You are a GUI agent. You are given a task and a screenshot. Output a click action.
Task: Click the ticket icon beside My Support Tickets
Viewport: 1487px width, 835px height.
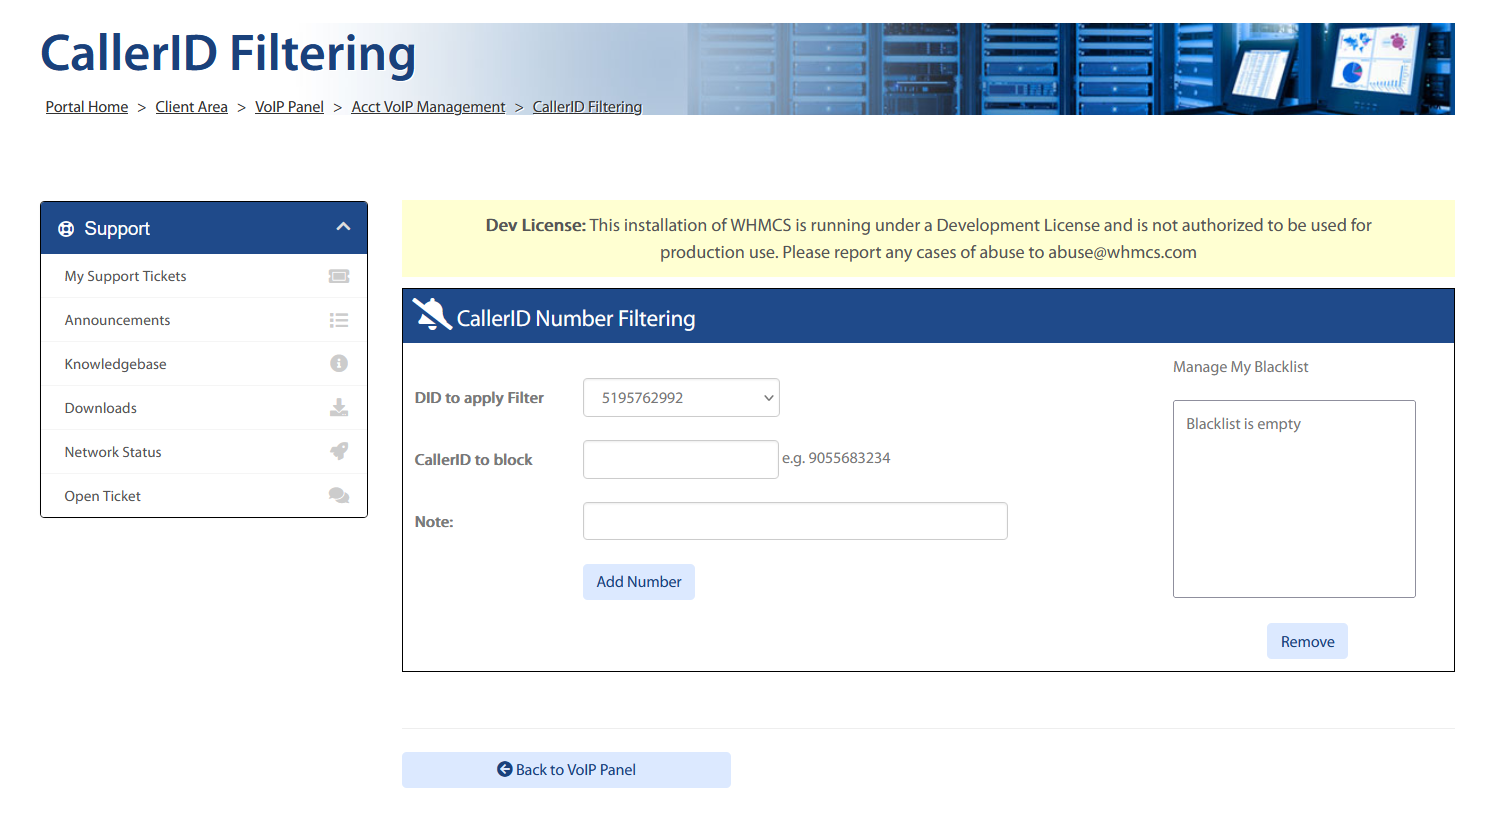tap(339, 276)
